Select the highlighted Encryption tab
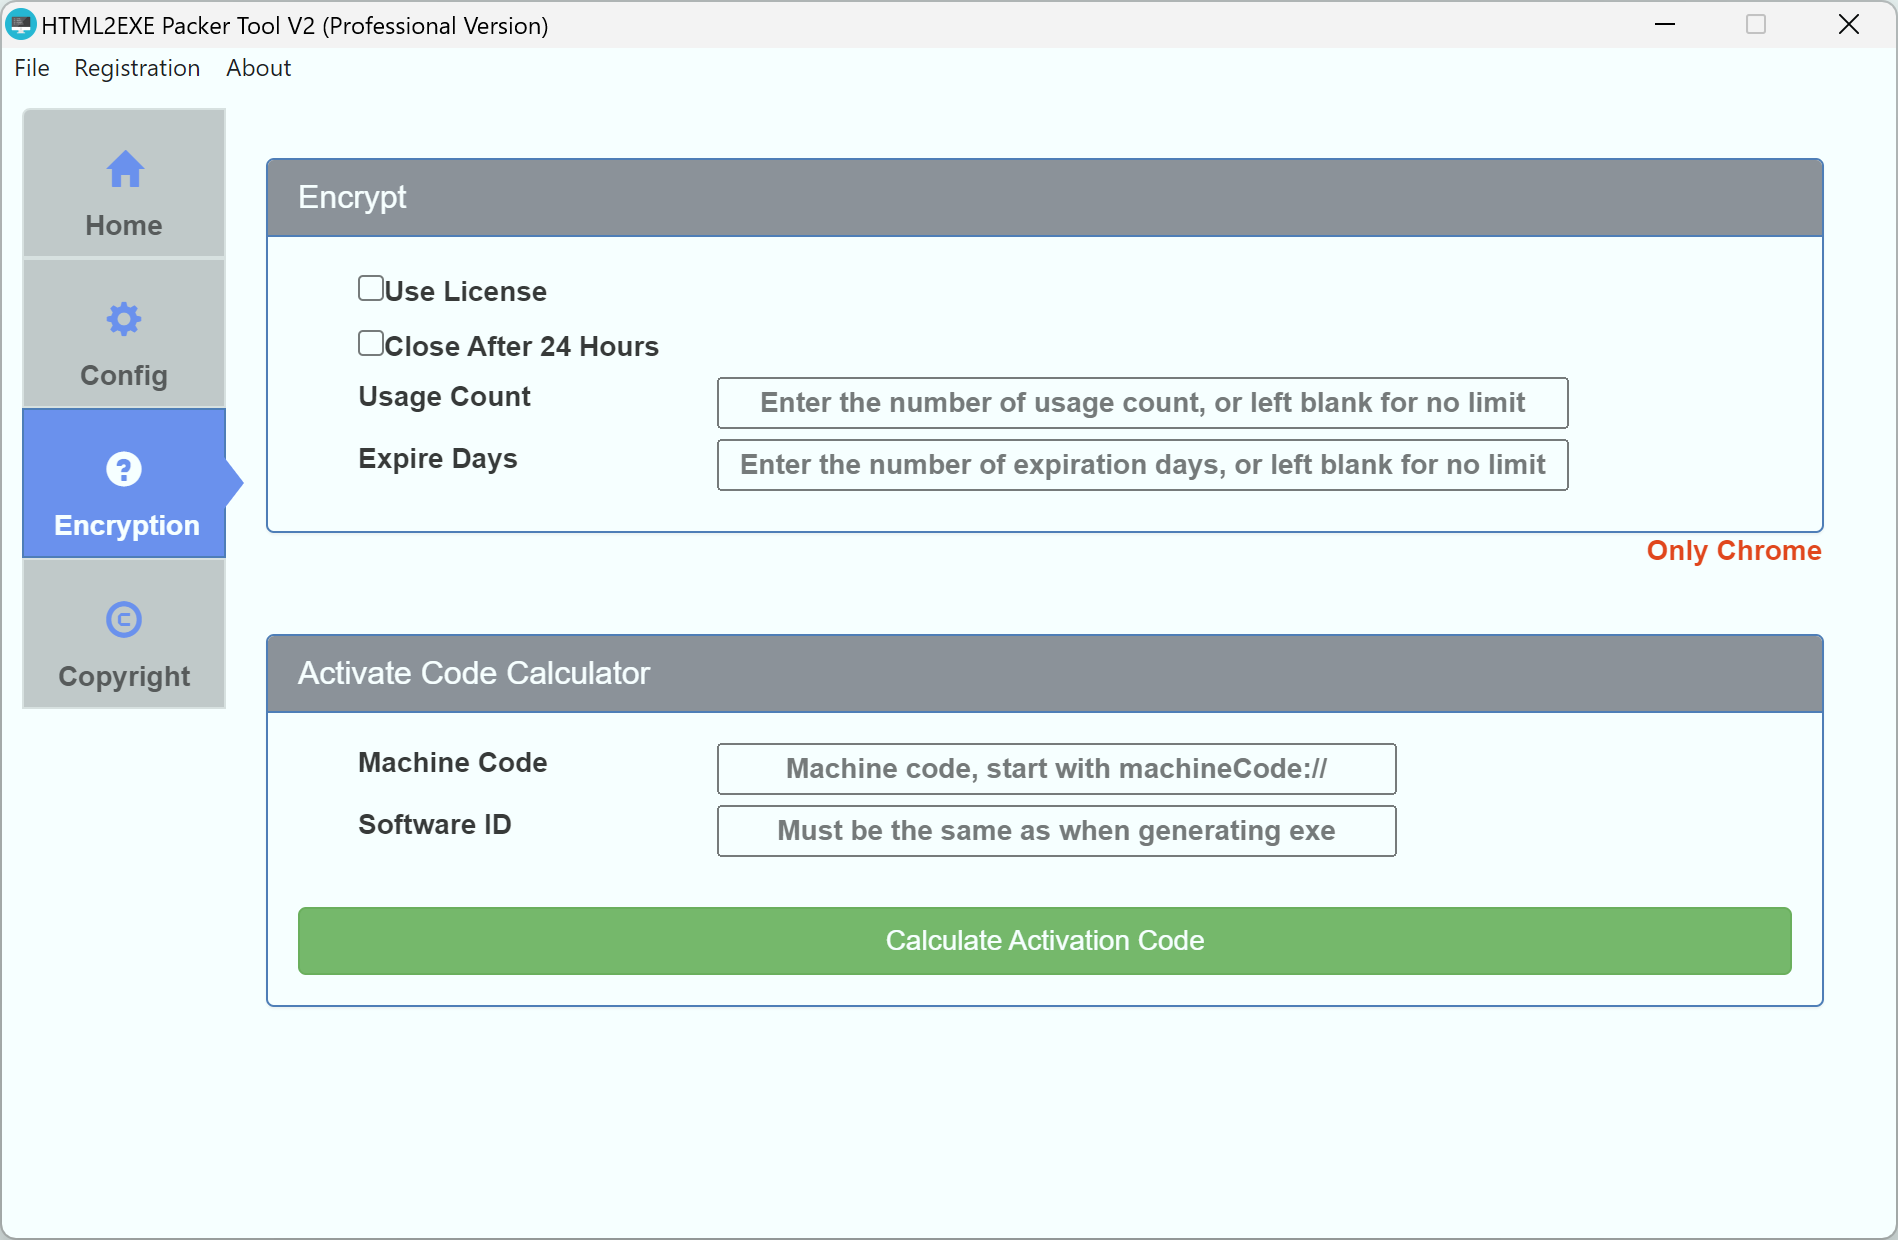The image size is (1898, 1240). pyautogui.click(x=123, y=483)
